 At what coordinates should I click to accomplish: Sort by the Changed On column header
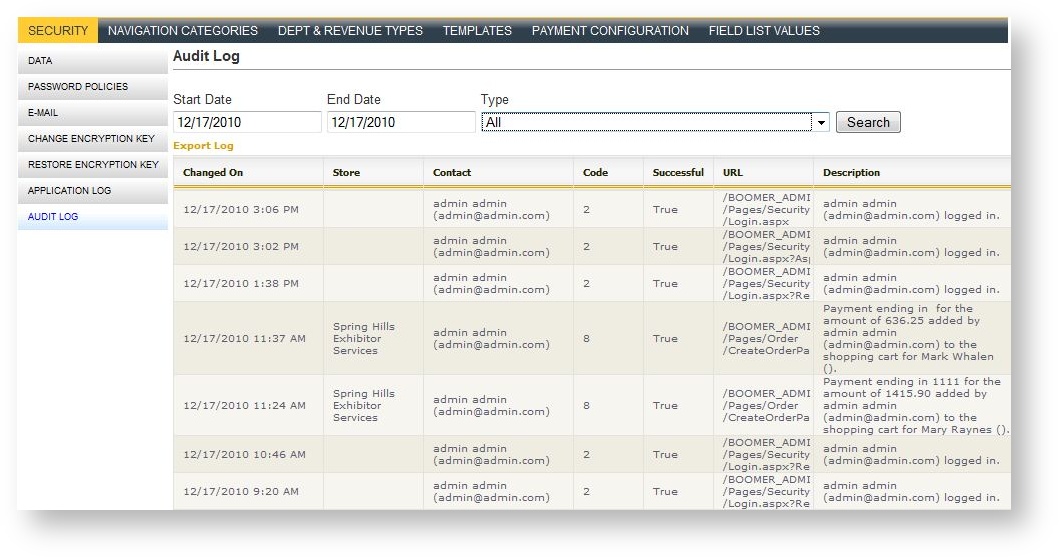coord(213,173)
